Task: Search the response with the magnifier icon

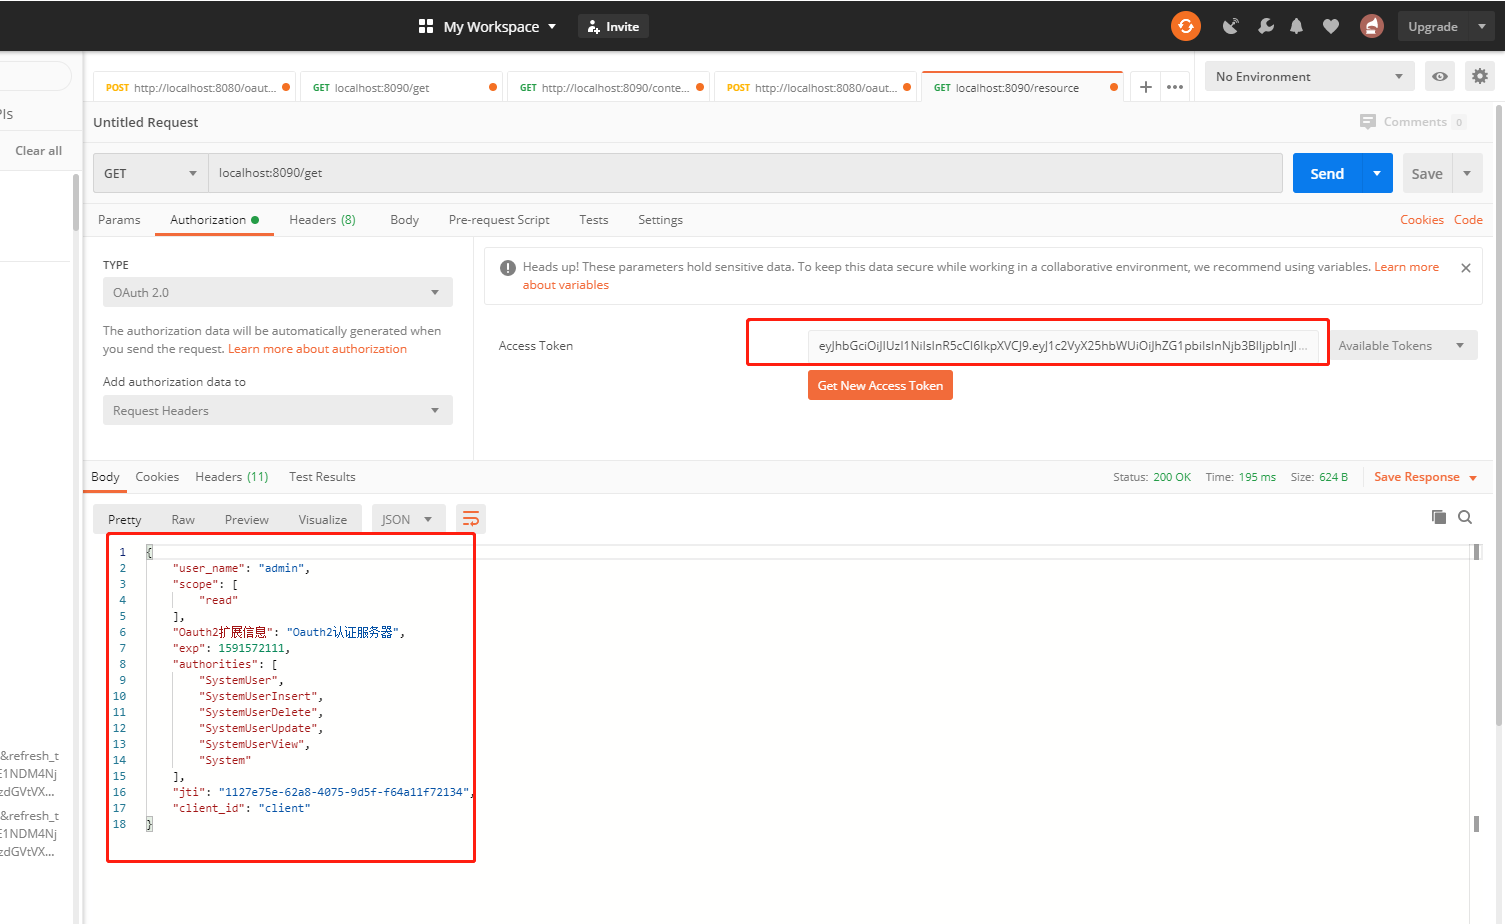Action: point(1465,517)
